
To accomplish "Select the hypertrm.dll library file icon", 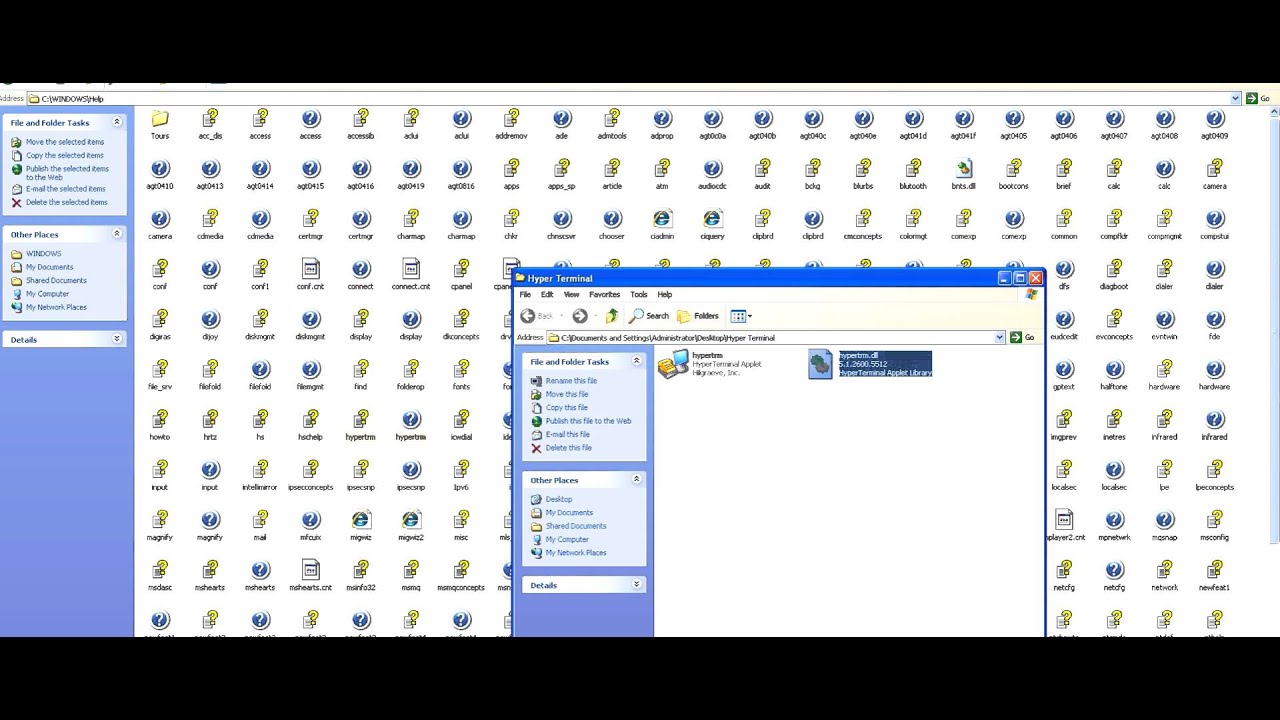I will (820, 364).
